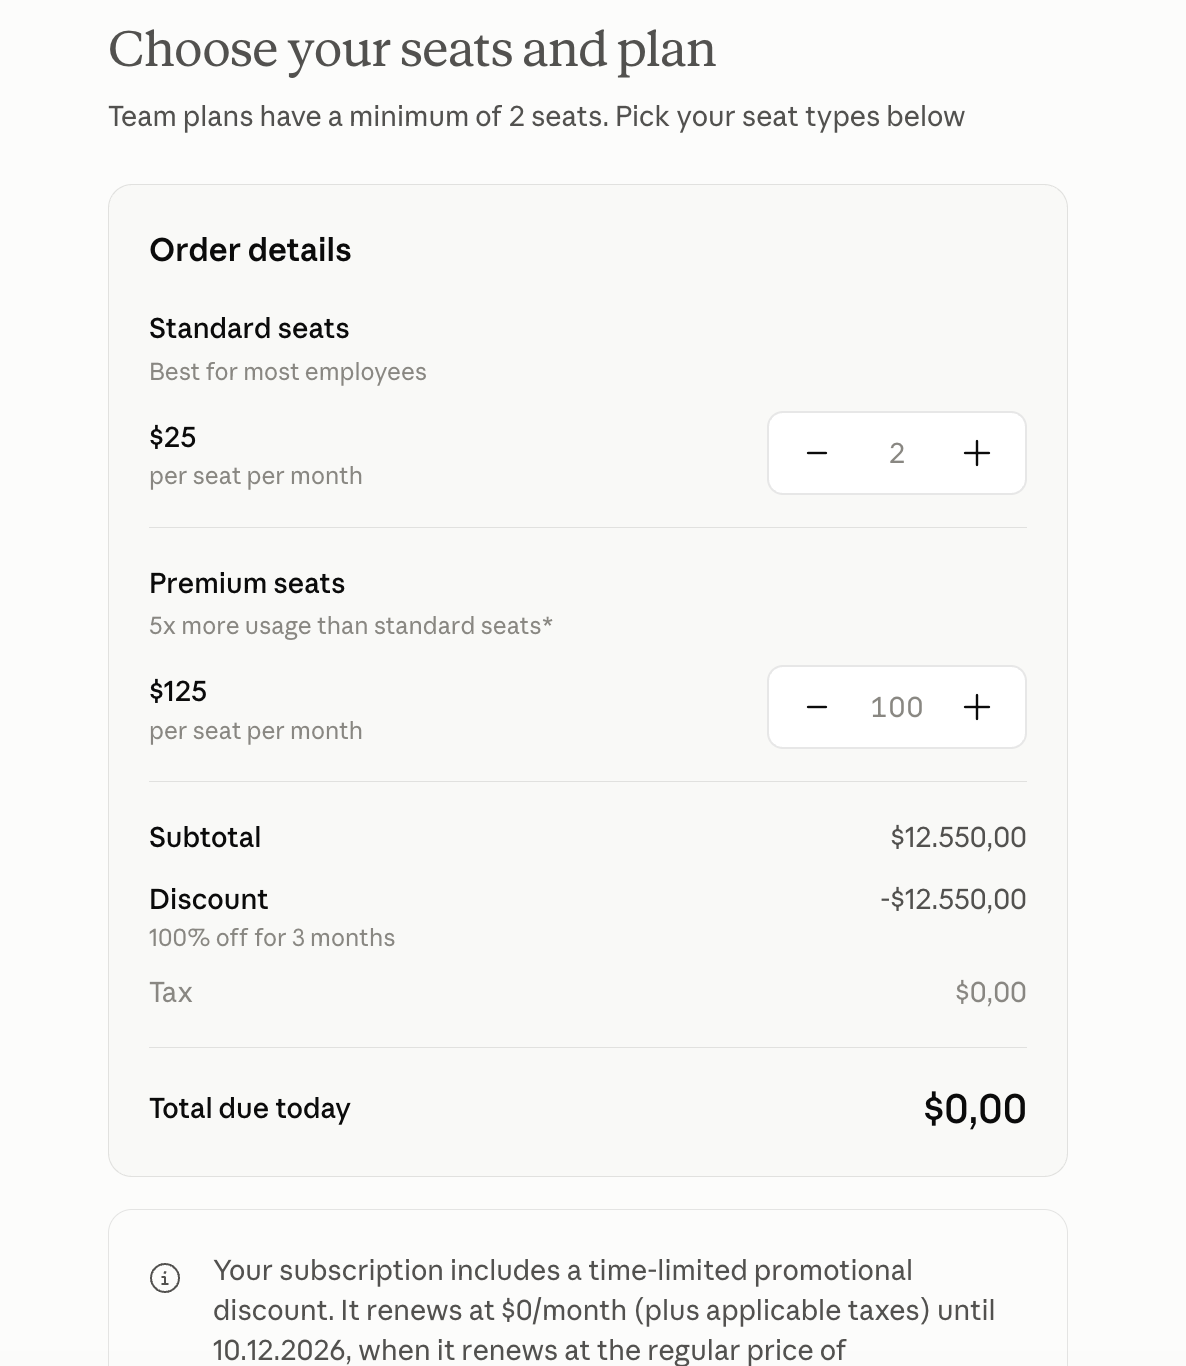Click the Tax amount $0,00
The height and width of the screenshot is (1366, 1186).
coord(990,992)
